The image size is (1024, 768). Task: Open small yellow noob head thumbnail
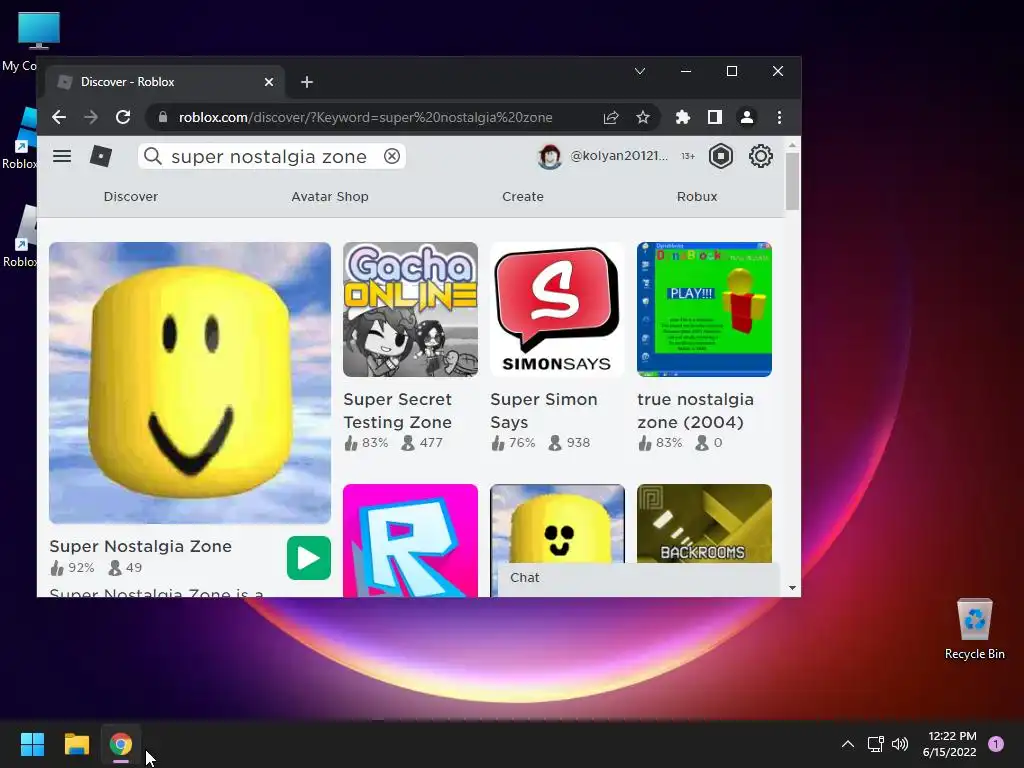pyautogui.click(x=557, y=523)
